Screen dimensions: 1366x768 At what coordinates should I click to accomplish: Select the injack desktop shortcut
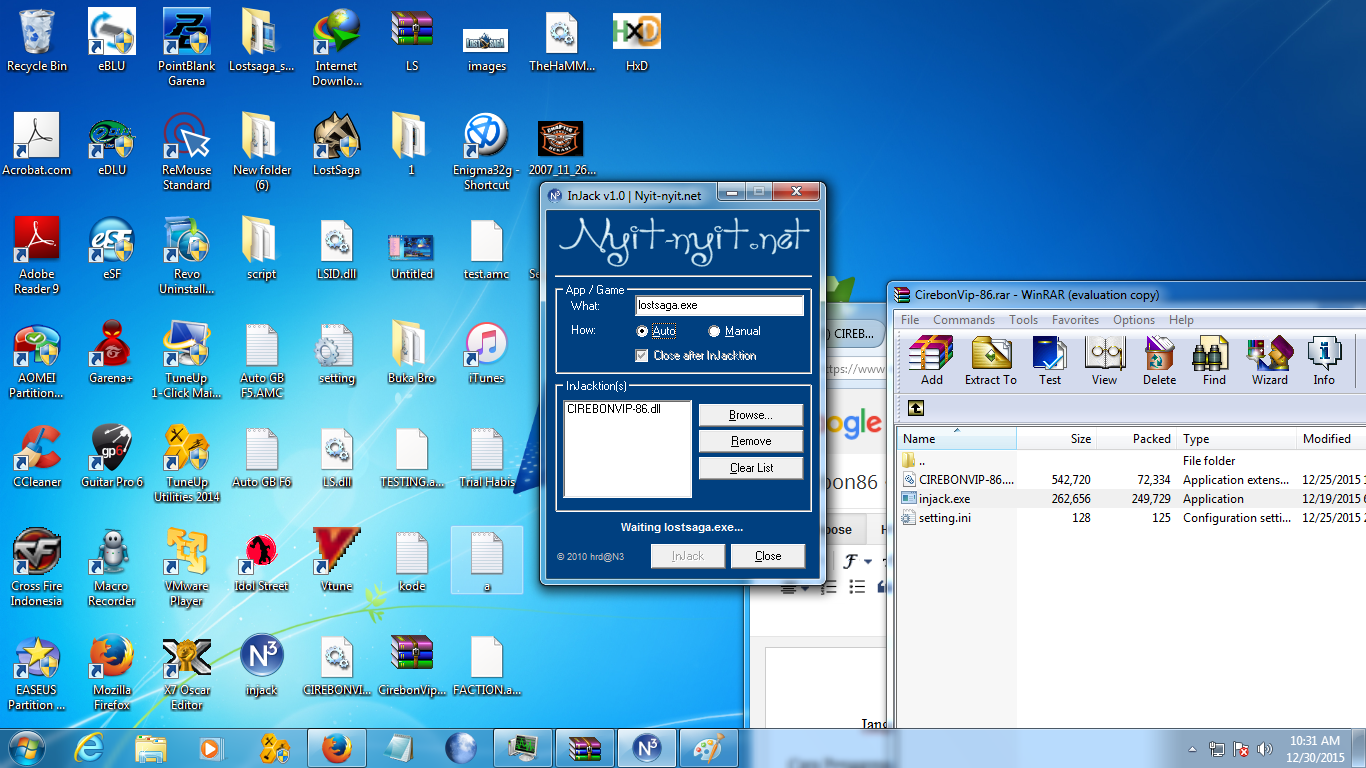(x=262, y=665)
